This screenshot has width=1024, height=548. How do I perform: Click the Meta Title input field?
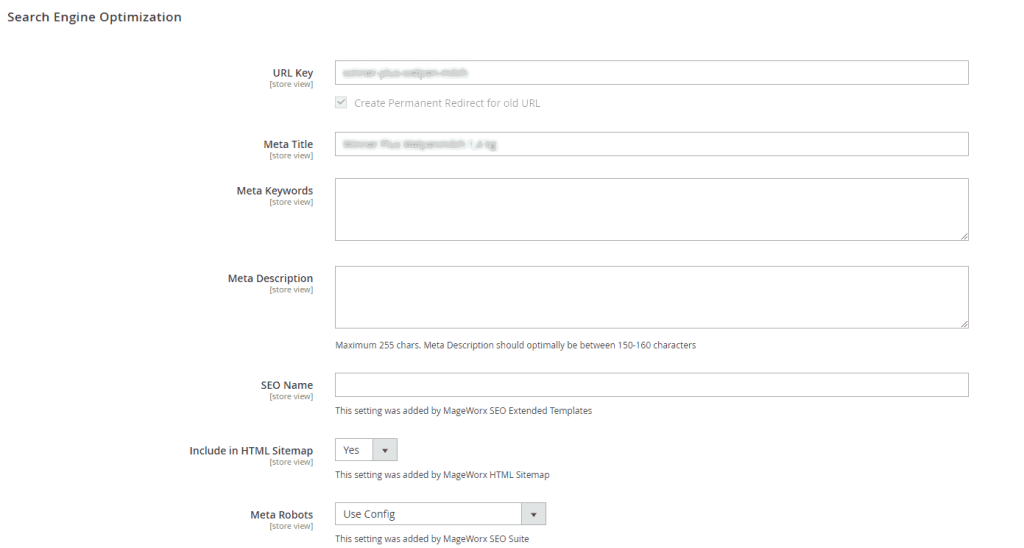651,144
